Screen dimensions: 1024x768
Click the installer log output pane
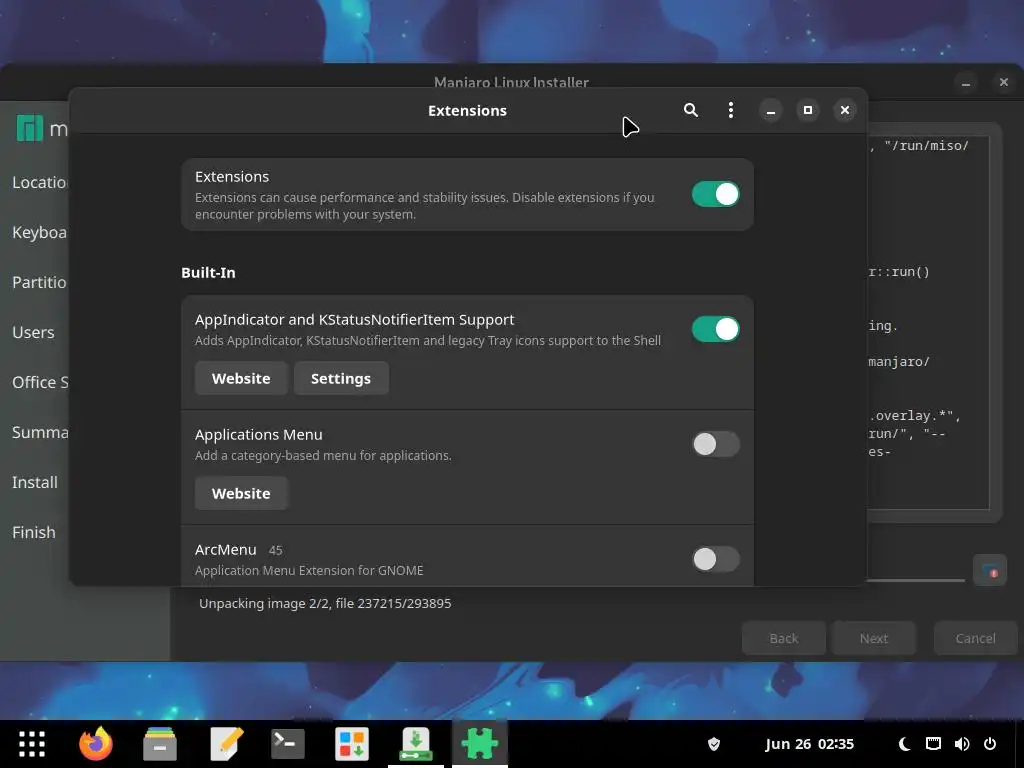[928, 323]
